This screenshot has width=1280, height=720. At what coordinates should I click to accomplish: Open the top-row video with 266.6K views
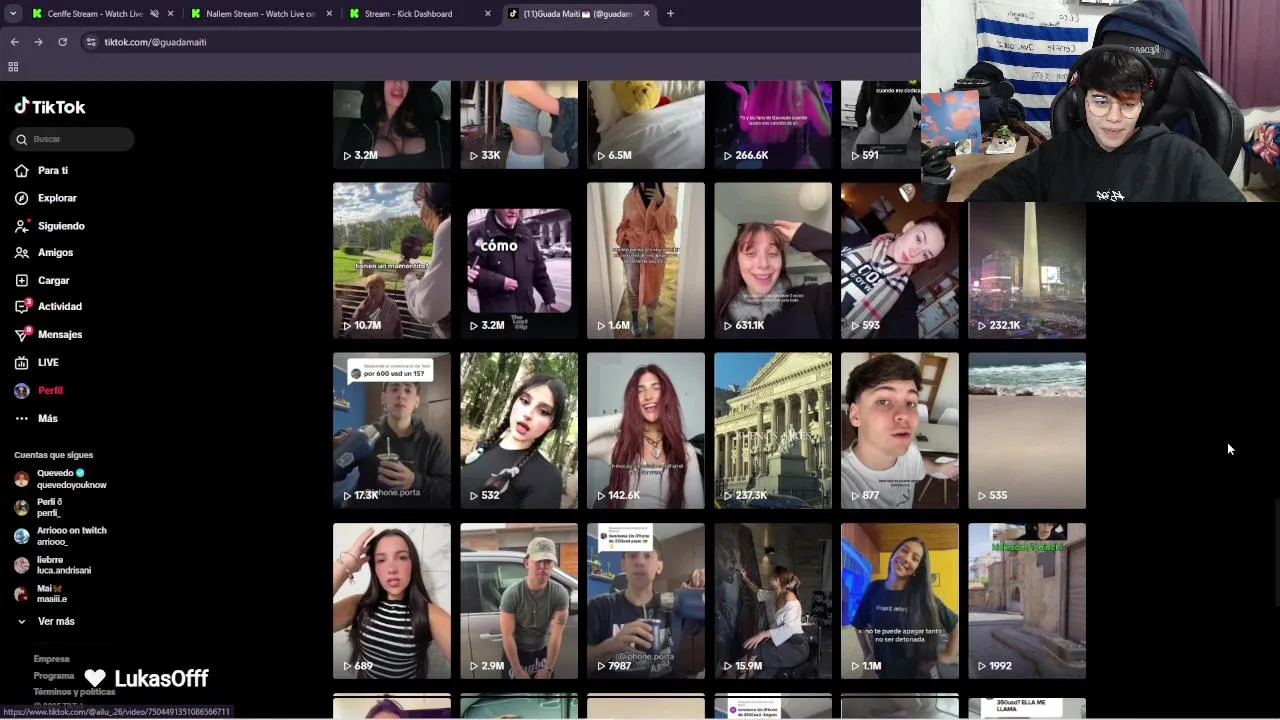773,125
